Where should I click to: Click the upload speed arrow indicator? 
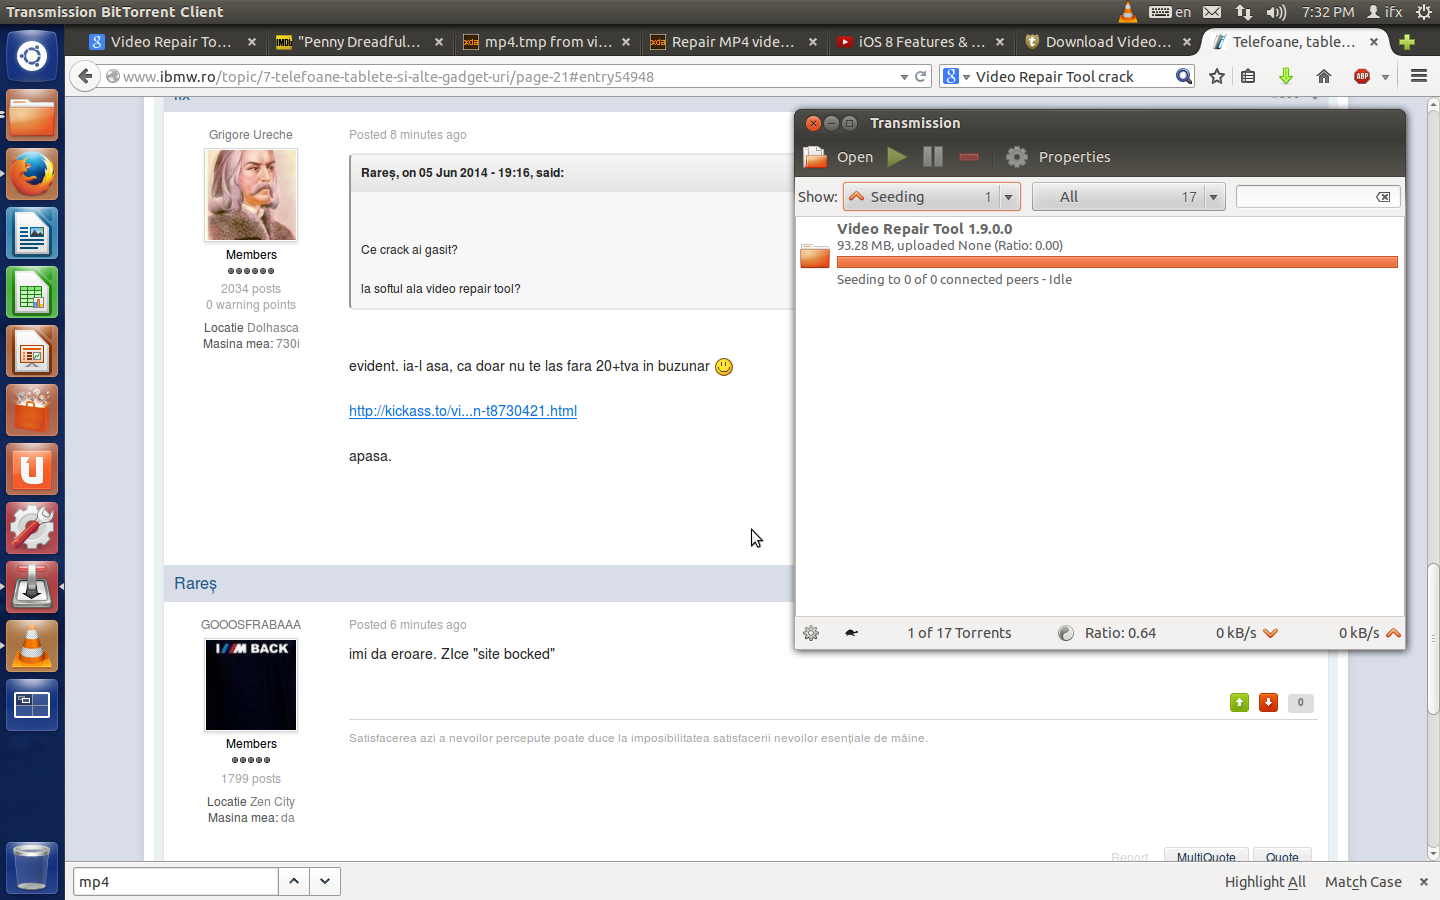pos(1393,633)
